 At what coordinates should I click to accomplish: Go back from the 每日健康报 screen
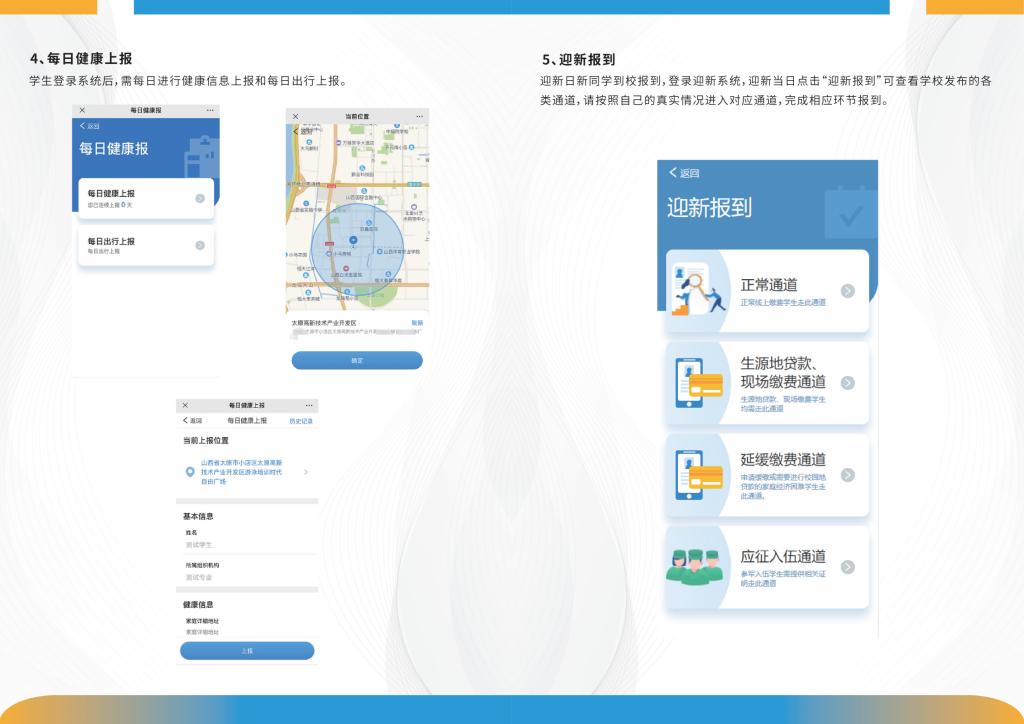(90, 126)
